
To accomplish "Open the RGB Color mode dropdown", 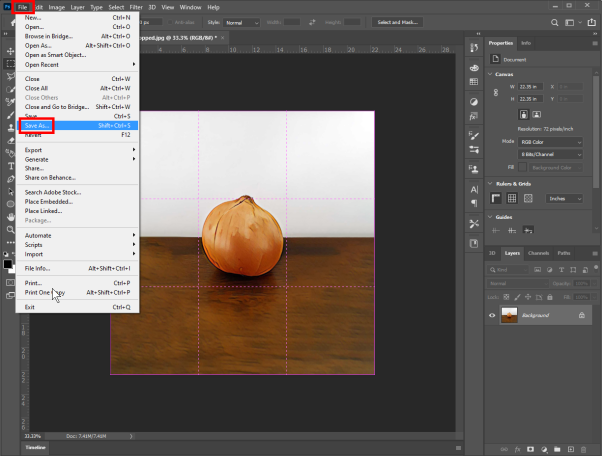I will pyautogui.click(x=550, y=142).
